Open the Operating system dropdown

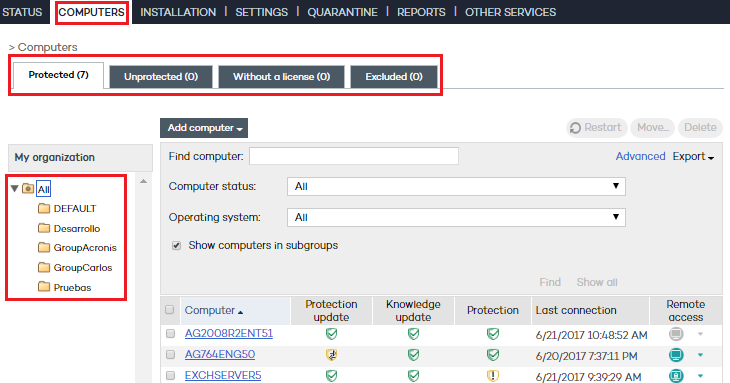pos(456,217)
